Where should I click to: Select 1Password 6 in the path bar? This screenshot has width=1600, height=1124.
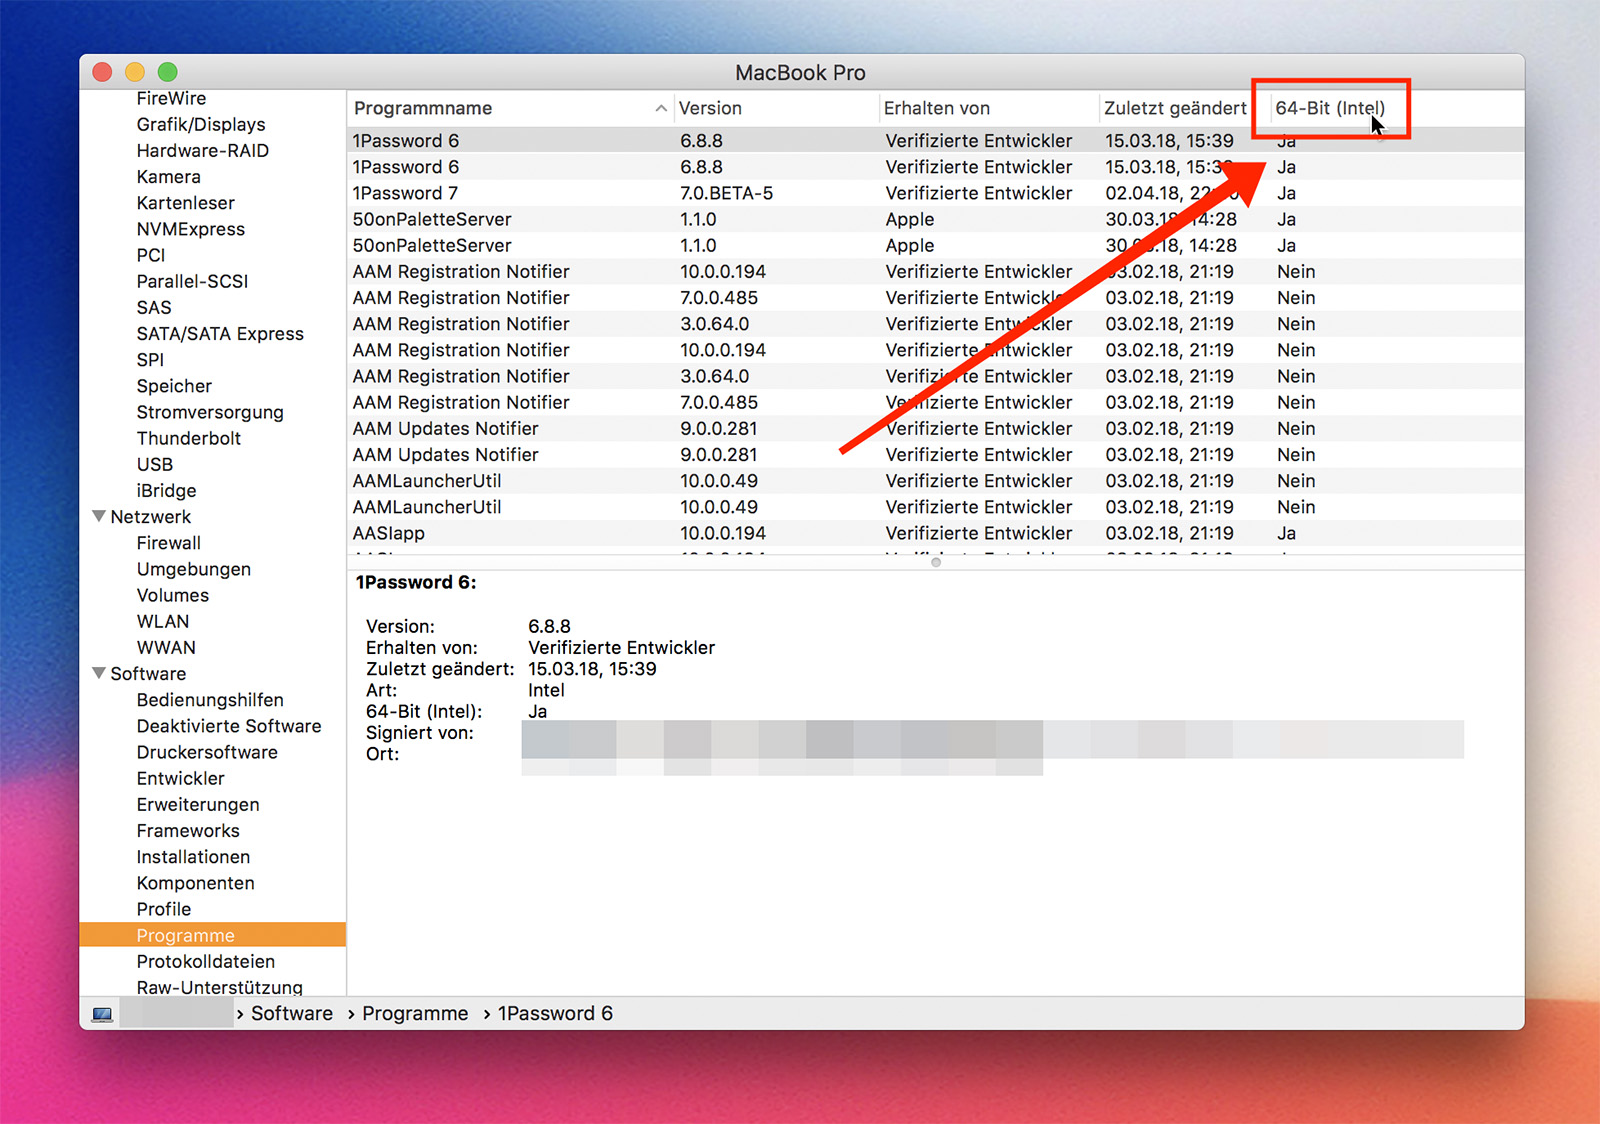click(555, 1014)
